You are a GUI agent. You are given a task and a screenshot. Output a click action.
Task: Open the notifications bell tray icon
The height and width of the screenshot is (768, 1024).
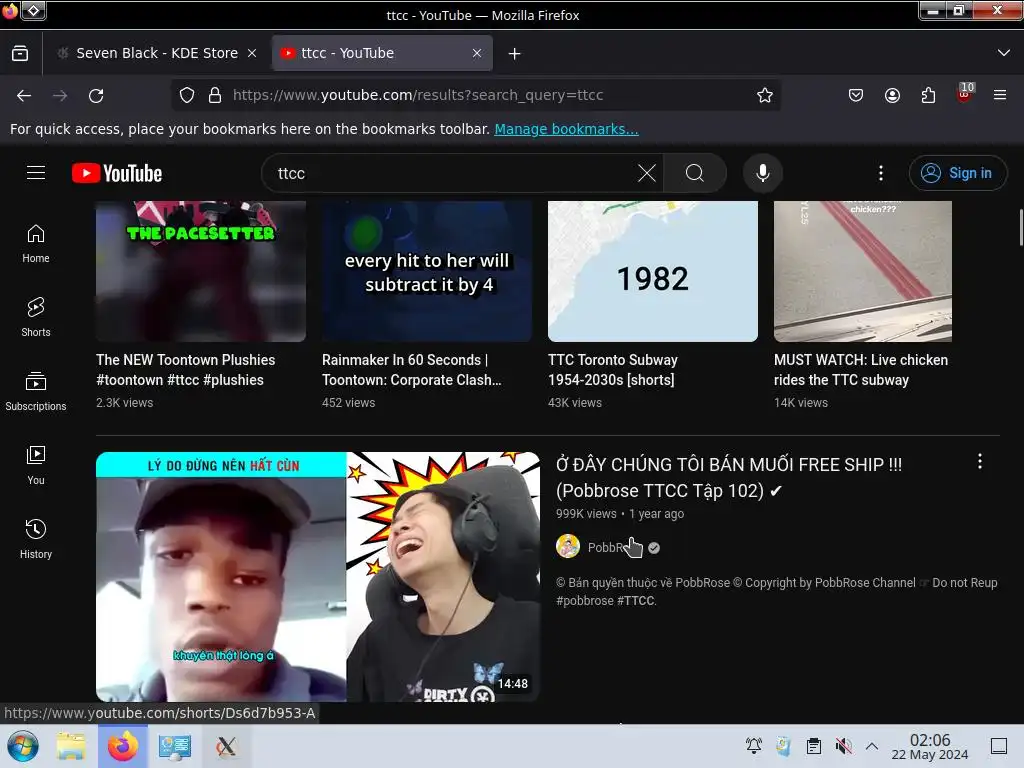pos(754,745)
